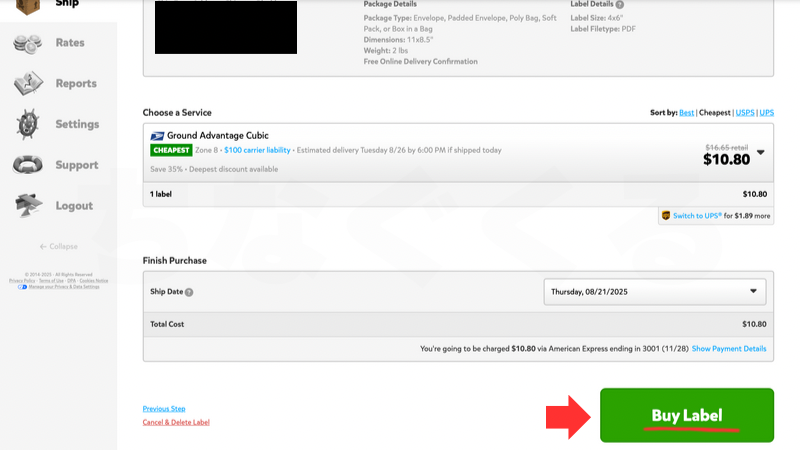Click Cancel & Delete Label link
The width and height of the screenshot is (800, 450).
pyautogui.click(x=176, y=422)
